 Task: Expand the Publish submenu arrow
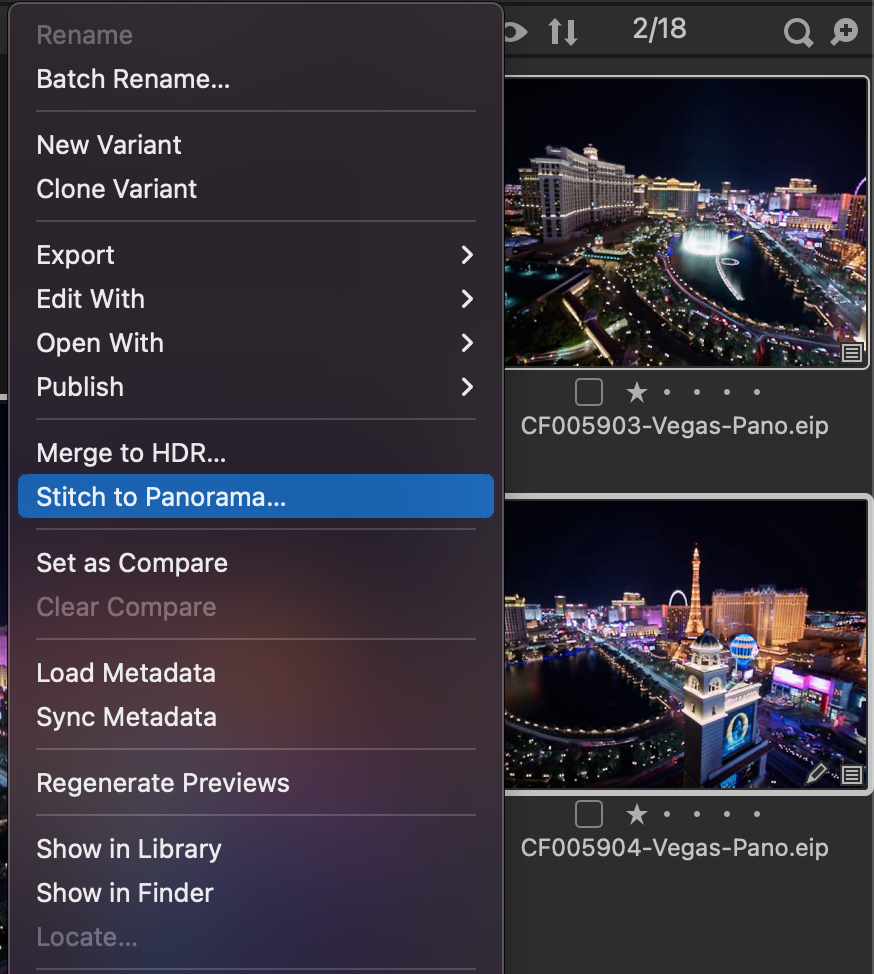pos(467,387)
